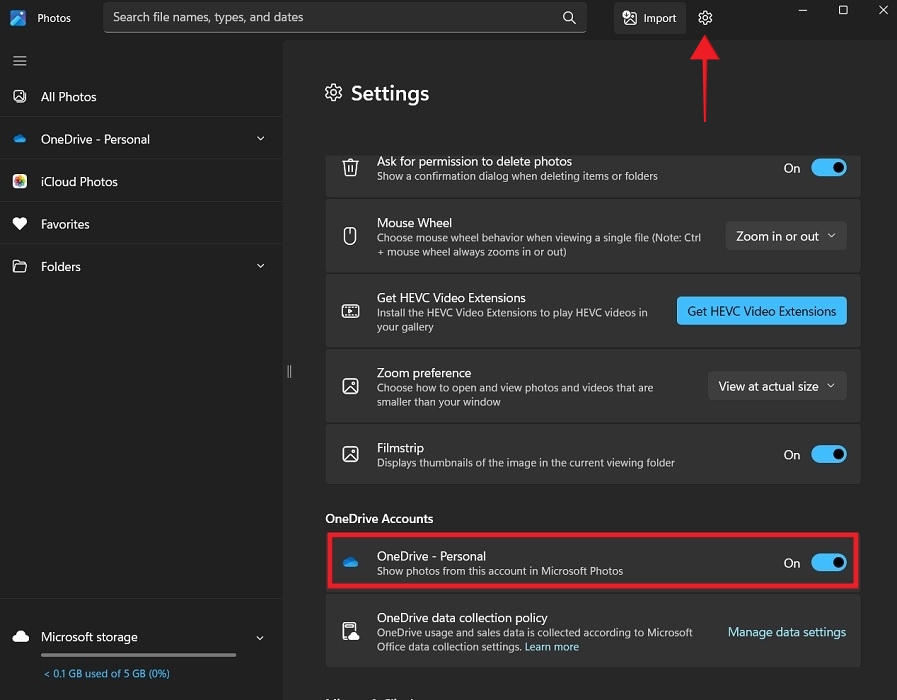This screenshot has height=700, width=897.
Task: Open the Settings gear icon
Action: pos(705,17)
